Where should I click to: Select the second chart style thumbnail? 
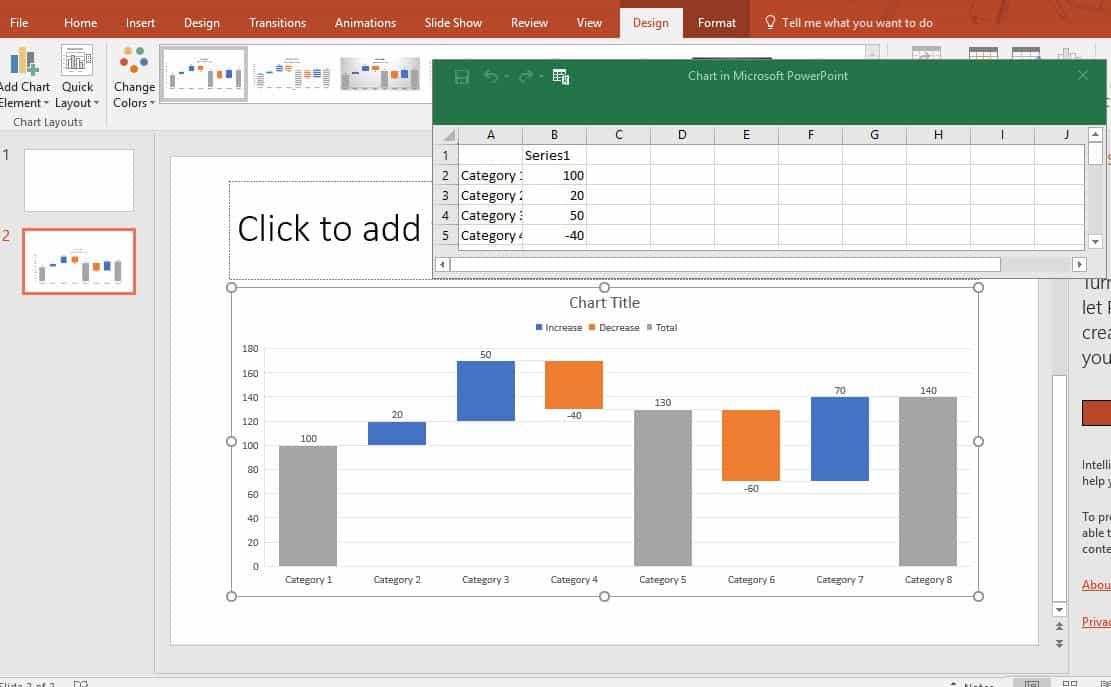coord(292,74)
